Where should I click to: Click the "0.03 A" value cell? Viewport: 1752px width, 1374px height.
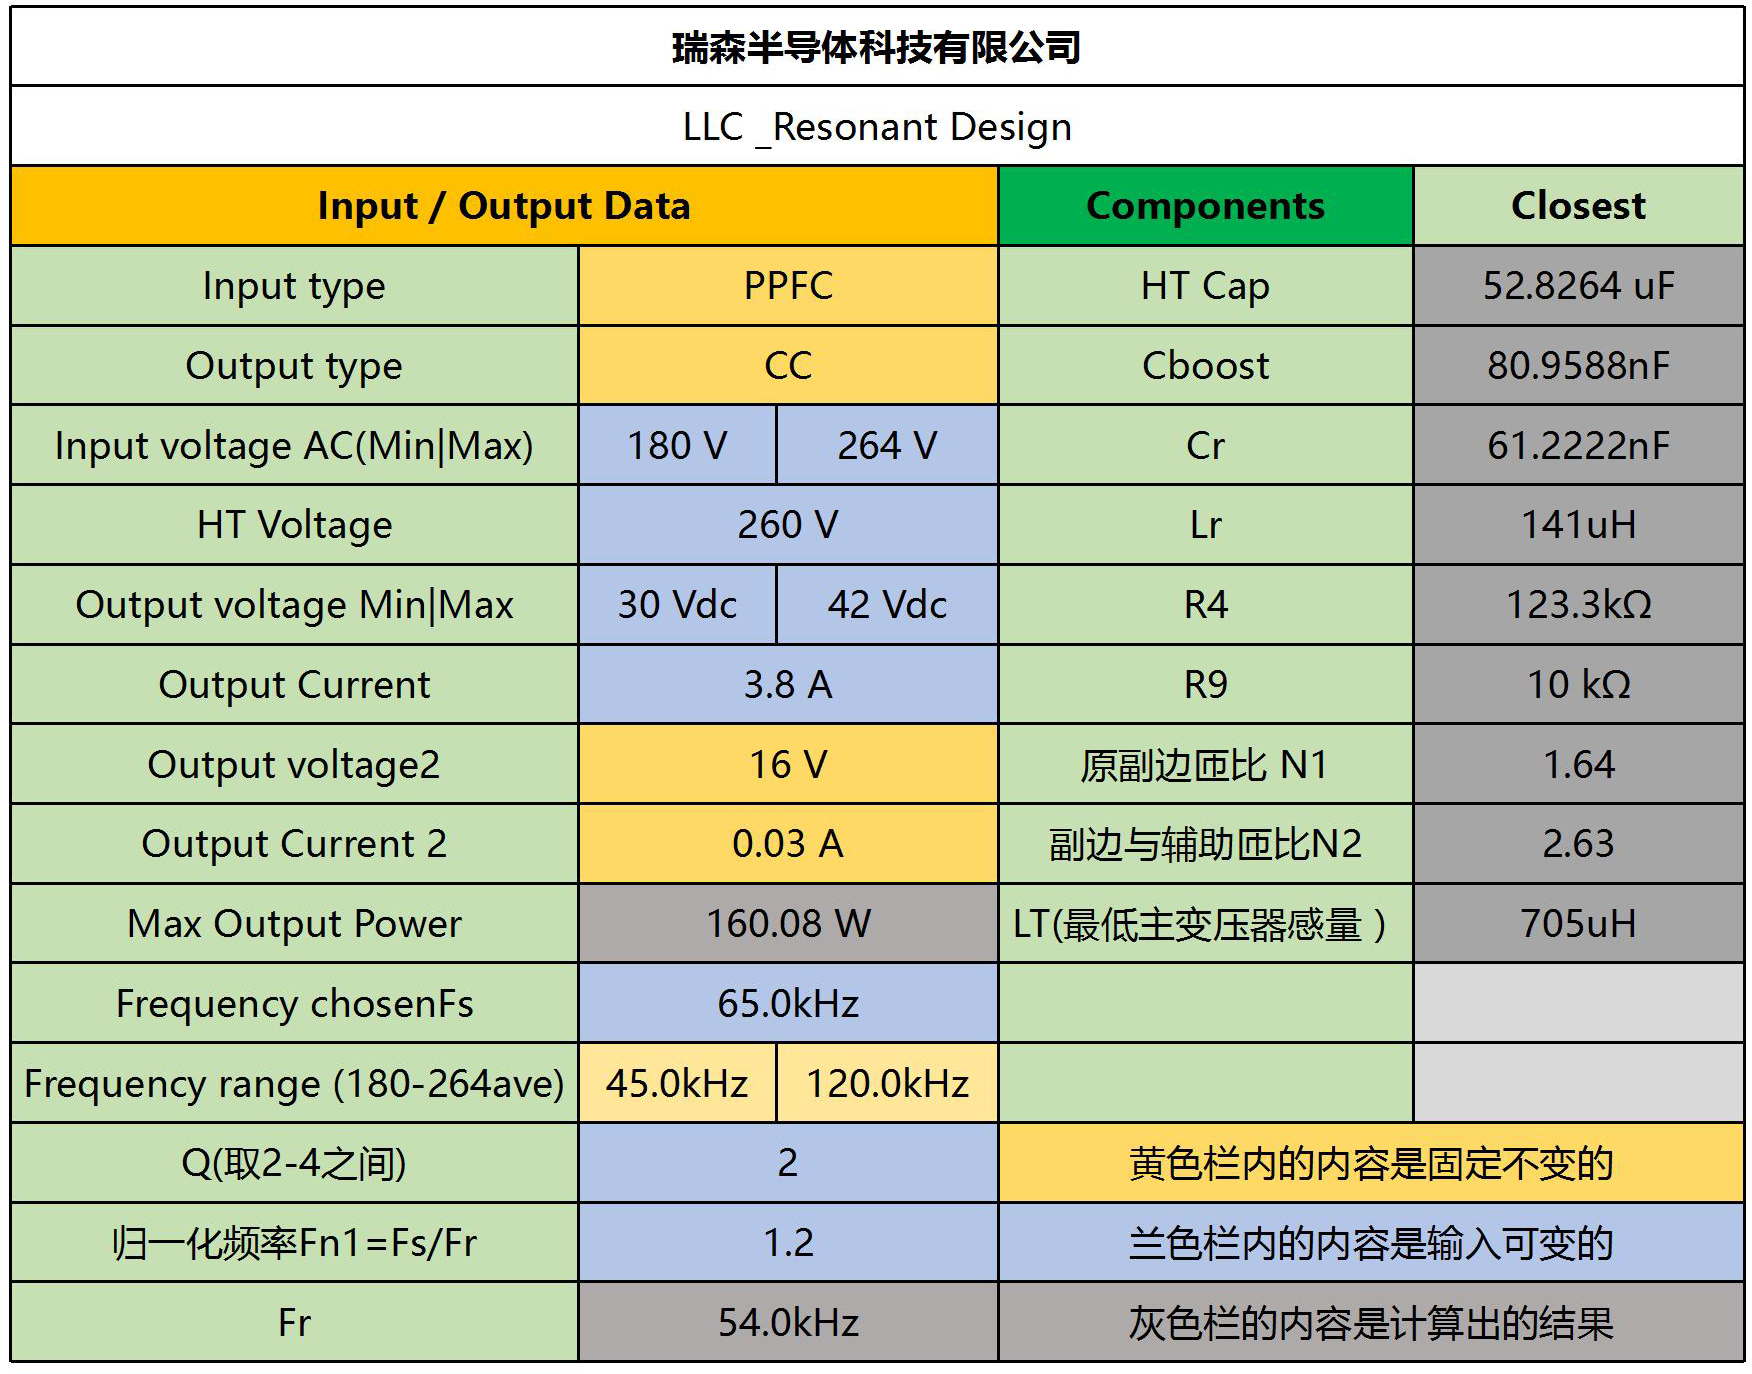point(788,844)
